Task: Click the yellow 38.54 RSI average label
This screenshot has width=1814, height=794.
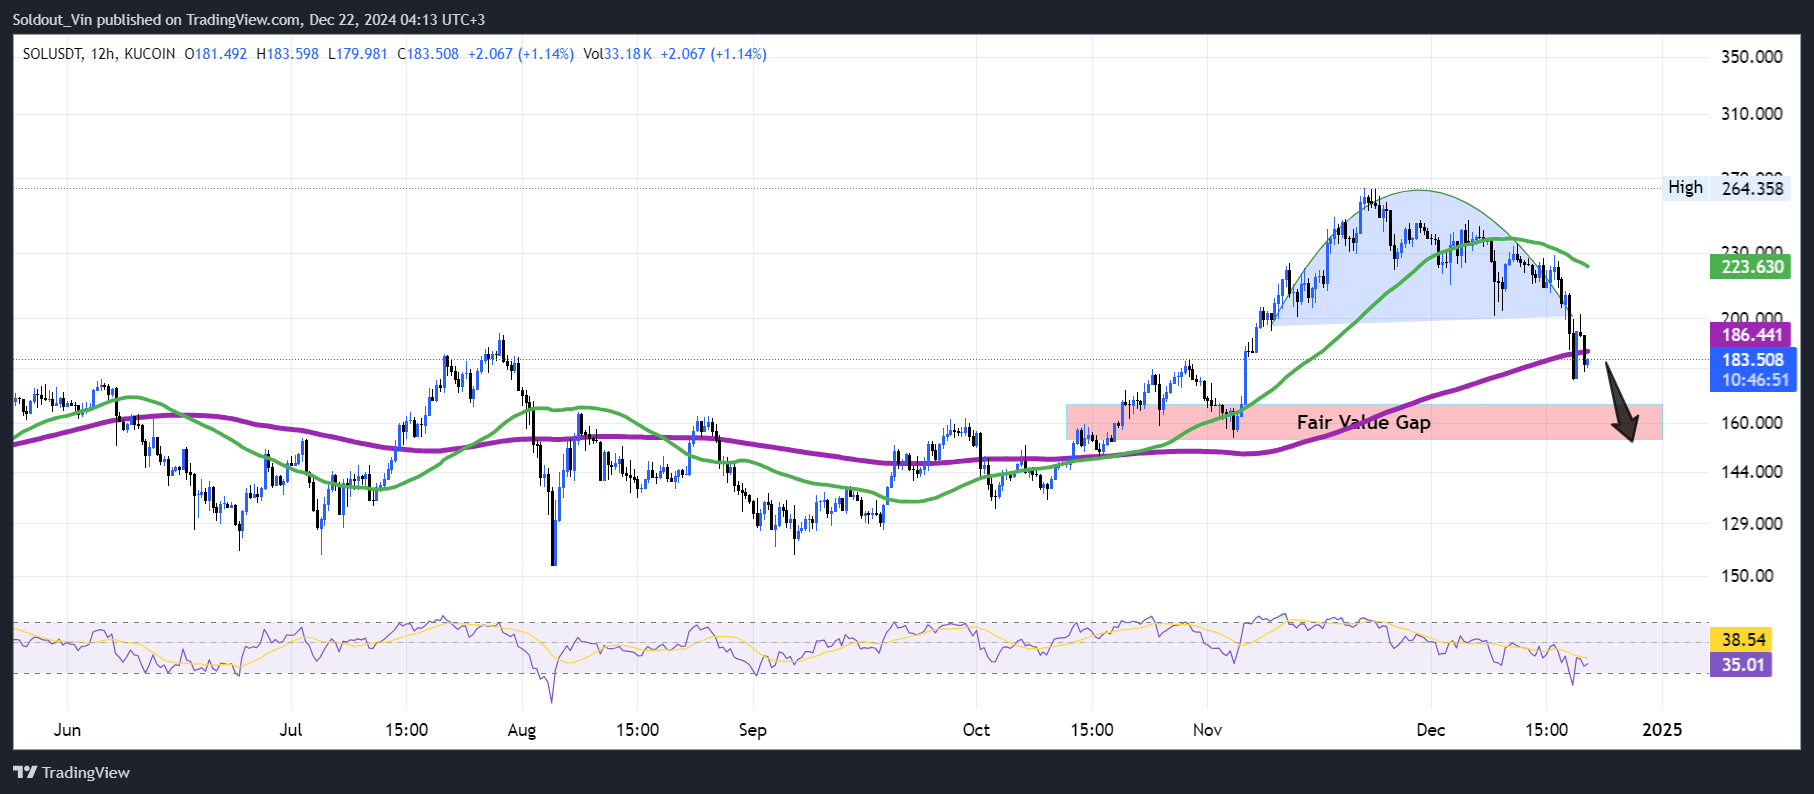Action: click(1743, 639)
